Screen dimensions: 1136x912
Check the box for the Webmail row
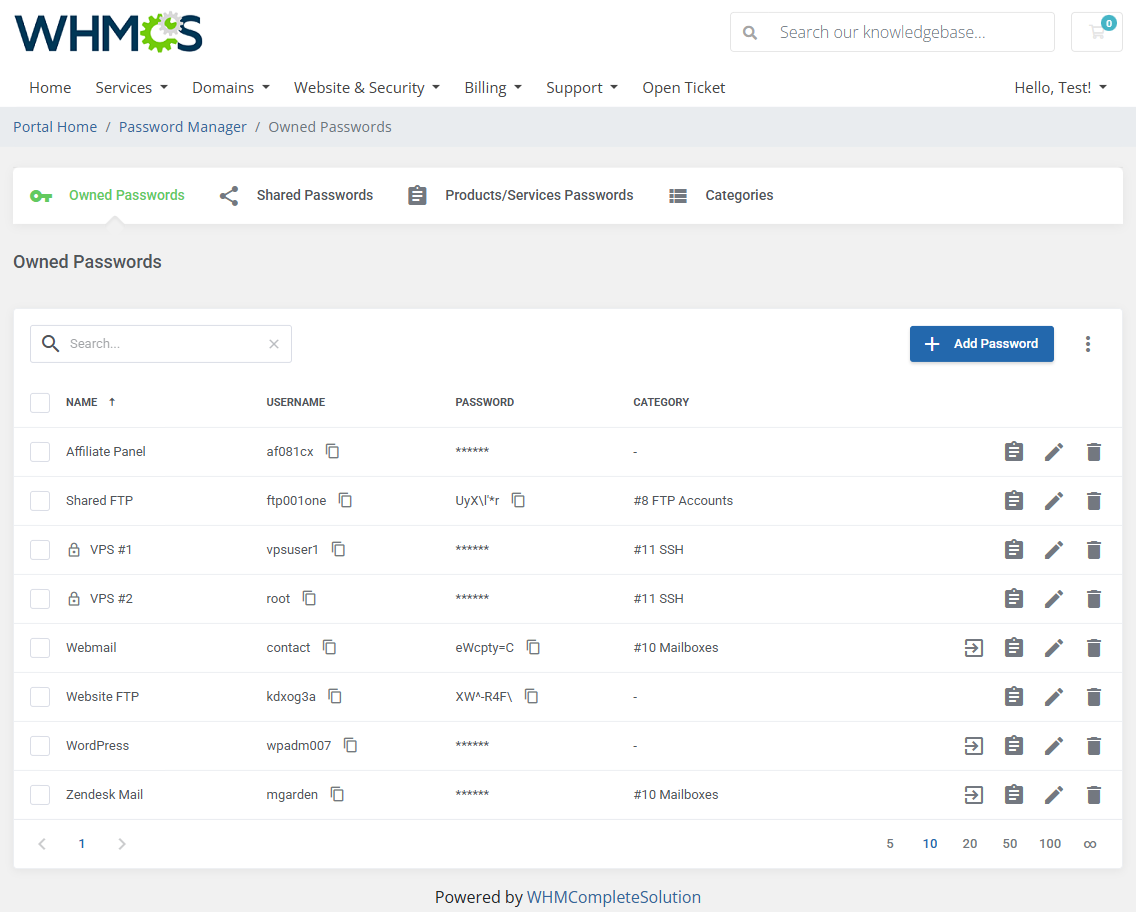[x=40, y=648]
